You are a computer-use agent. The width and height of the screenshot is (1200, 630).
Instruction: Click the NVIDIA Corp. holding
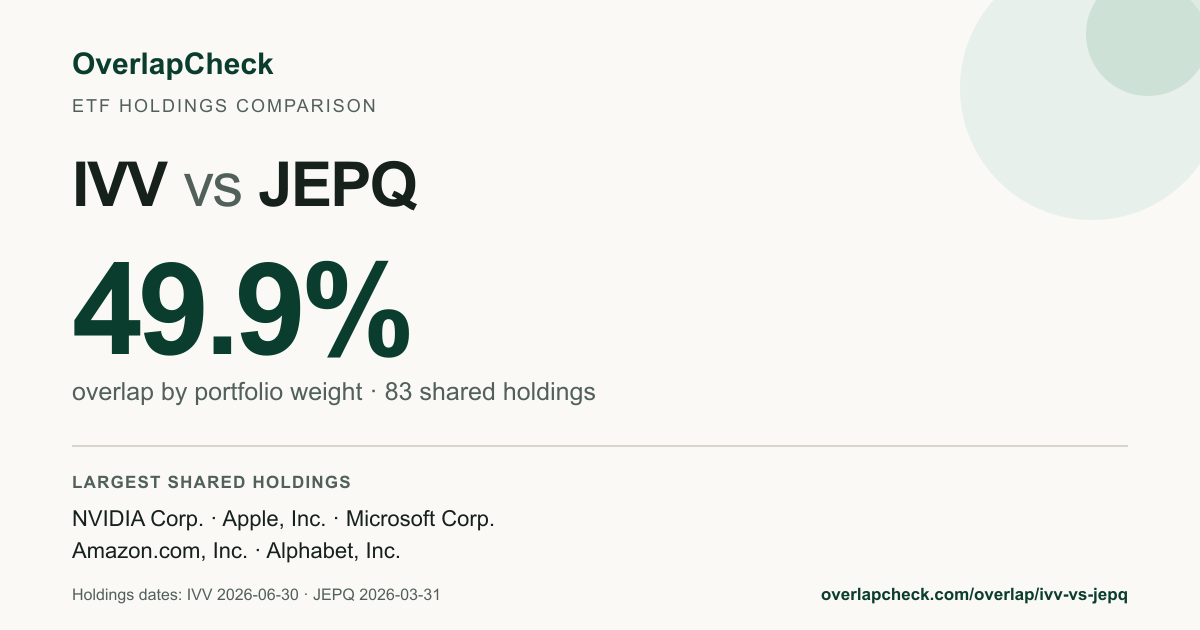tap(139, 519)
